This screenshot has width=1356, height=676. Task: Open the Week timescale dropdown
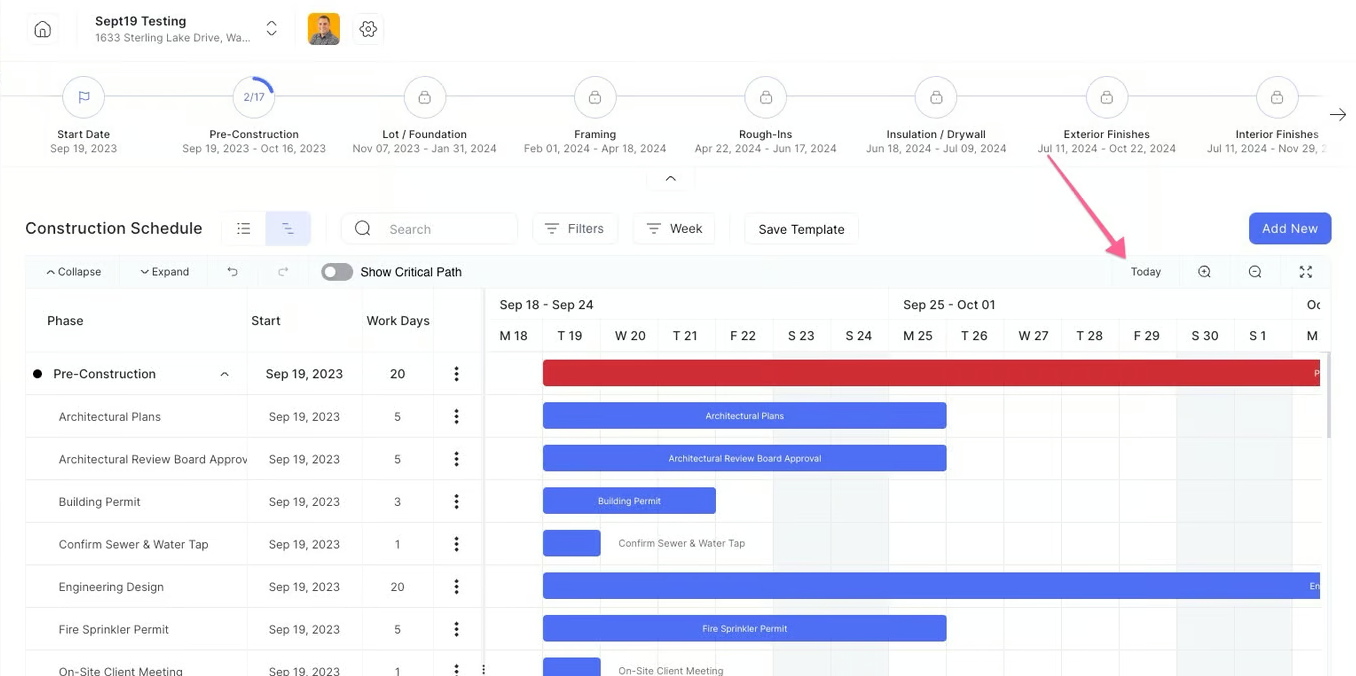(674, 229)
